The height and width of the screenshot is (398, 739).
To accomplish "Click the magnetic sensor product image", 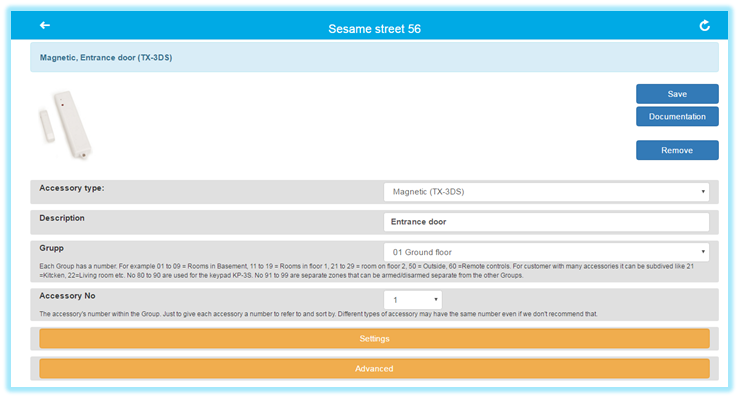I will (66, 125).
